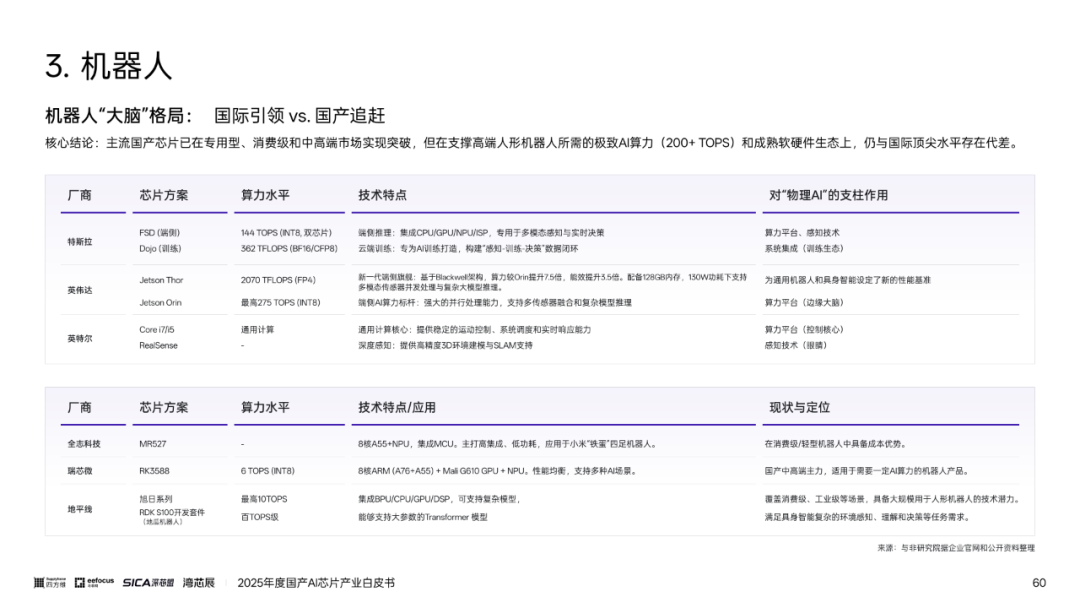Click the SICA logo in the footer
The height and width of the screenshot is (608, 1080).
click(x=148, y=583)
